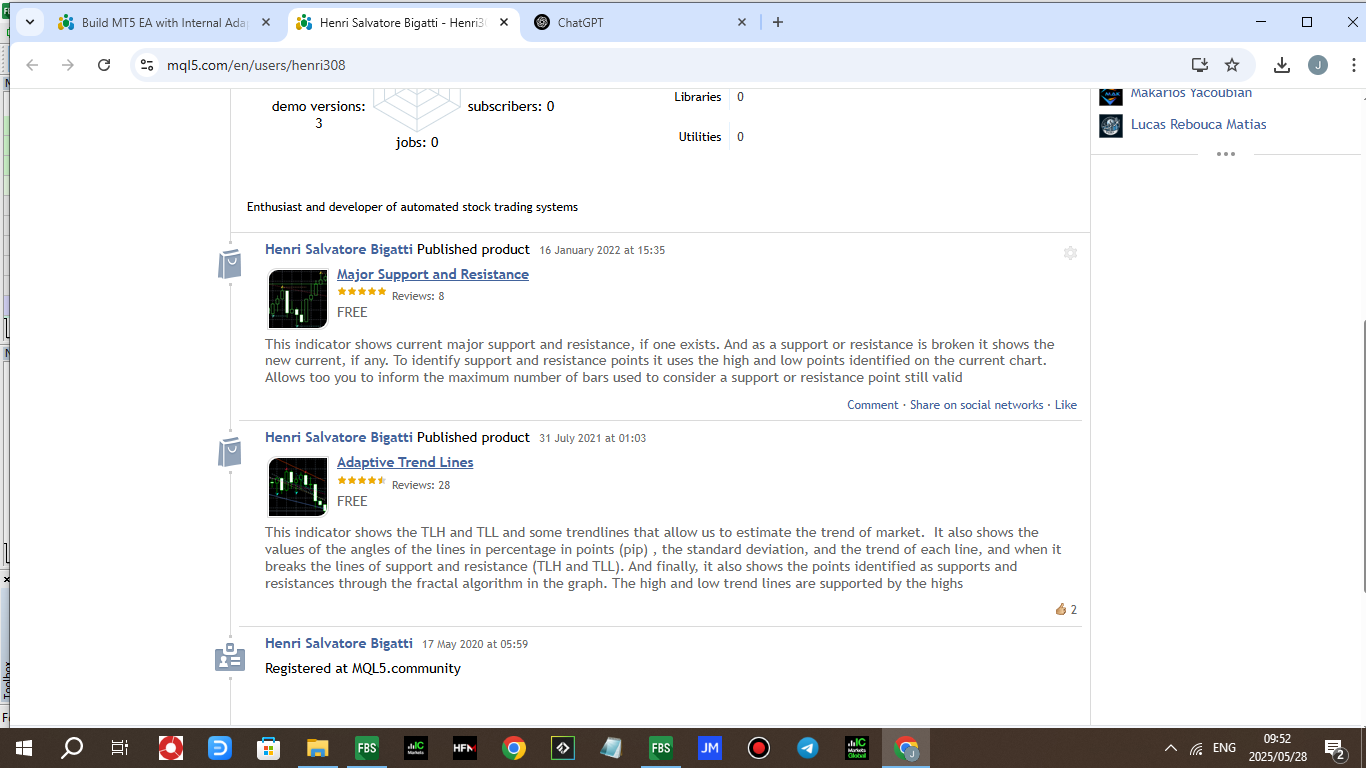The width and height of the screenshot is (1366, 768).
Task: Open notification center
Action: [x=1334, y=748]
